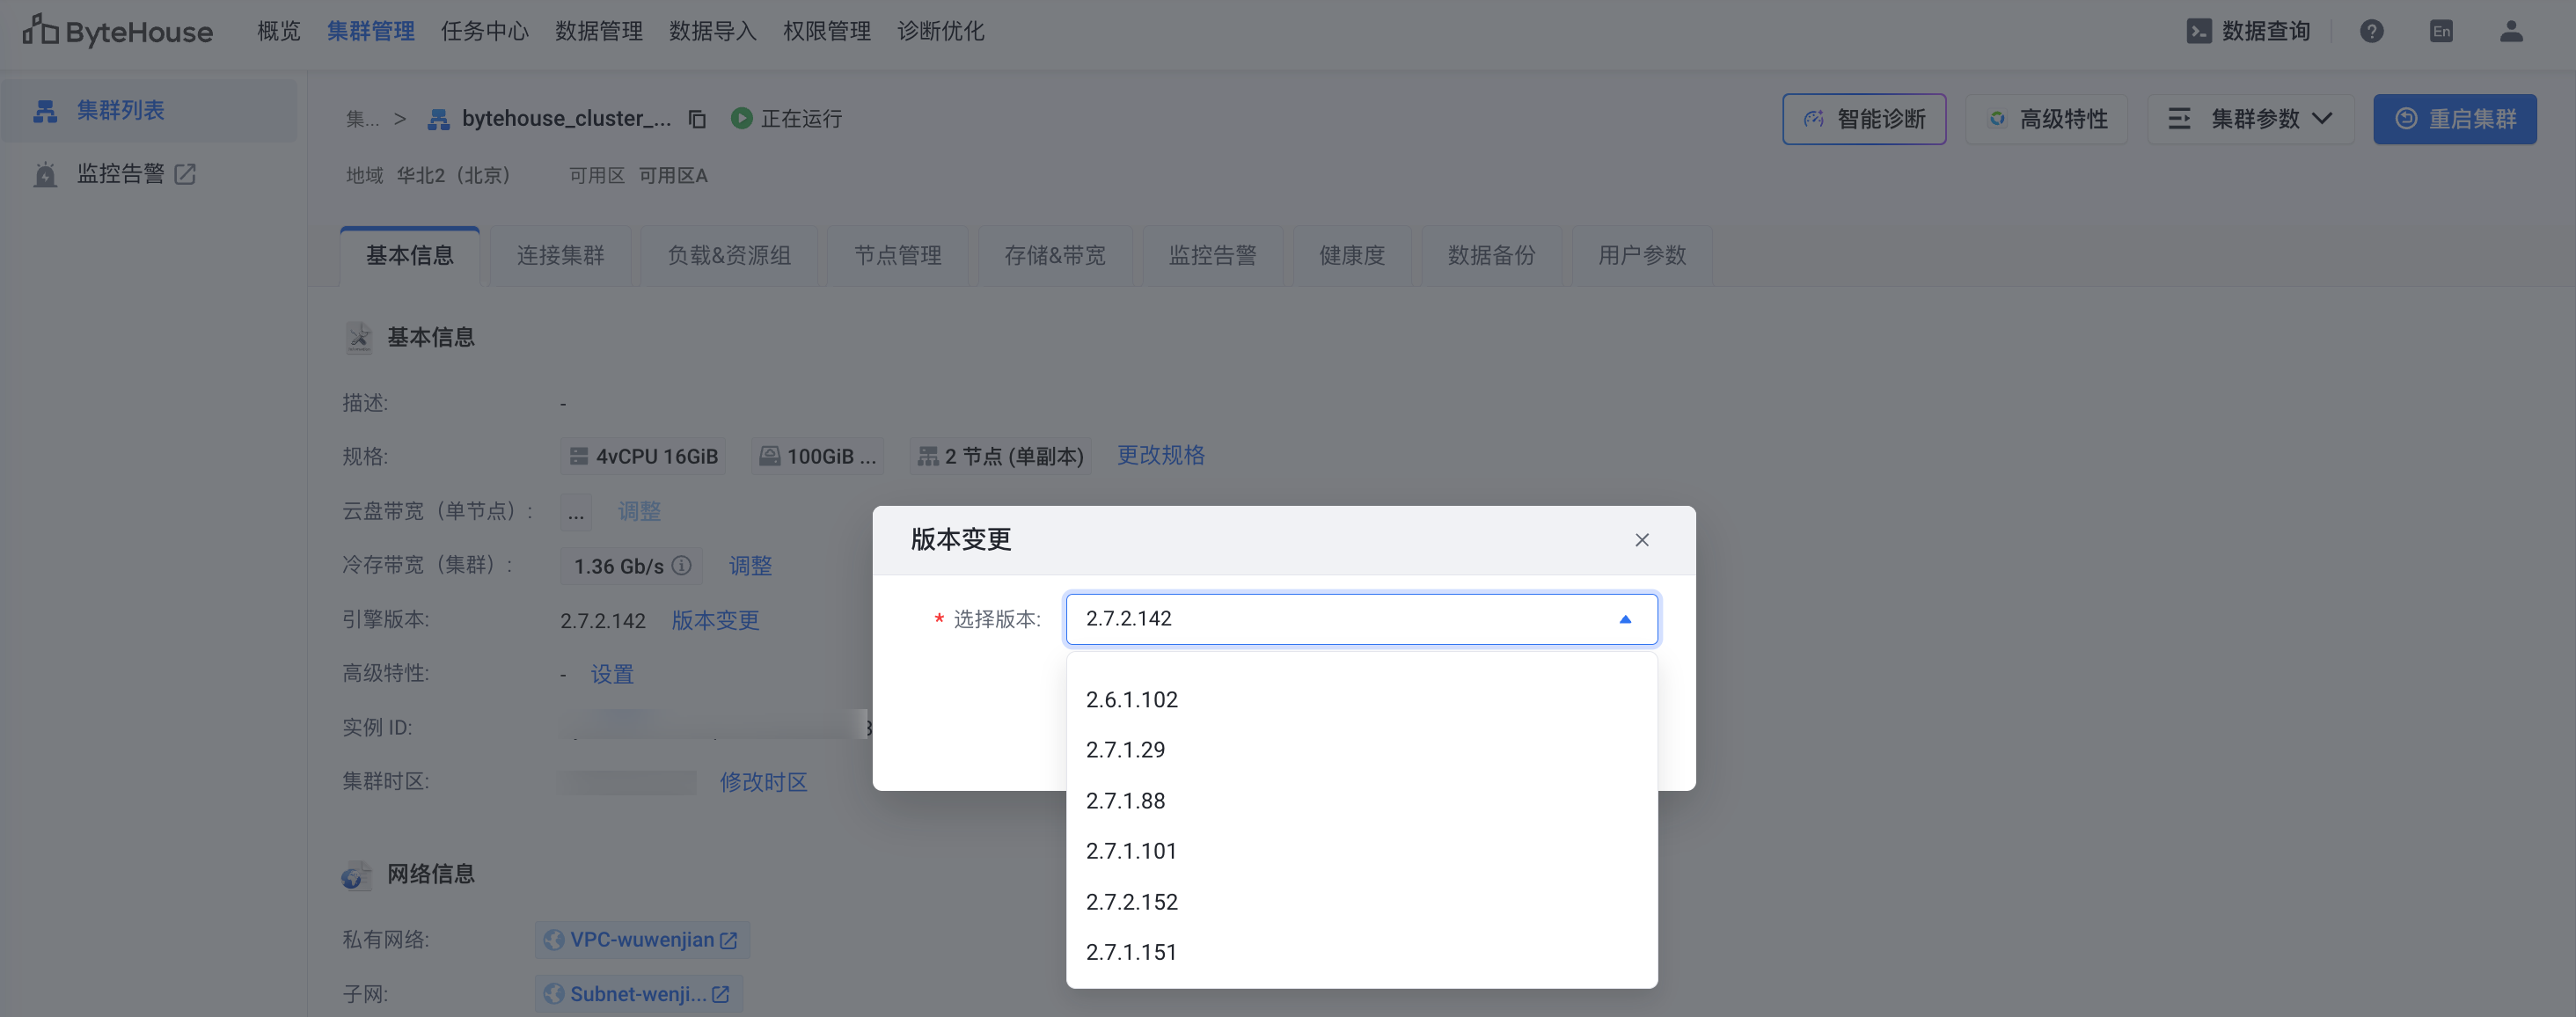The image size is (2576, 1017).
Task: Open 数据查询 console icon
Action: pyautogui.click(x=2199, y=31)
